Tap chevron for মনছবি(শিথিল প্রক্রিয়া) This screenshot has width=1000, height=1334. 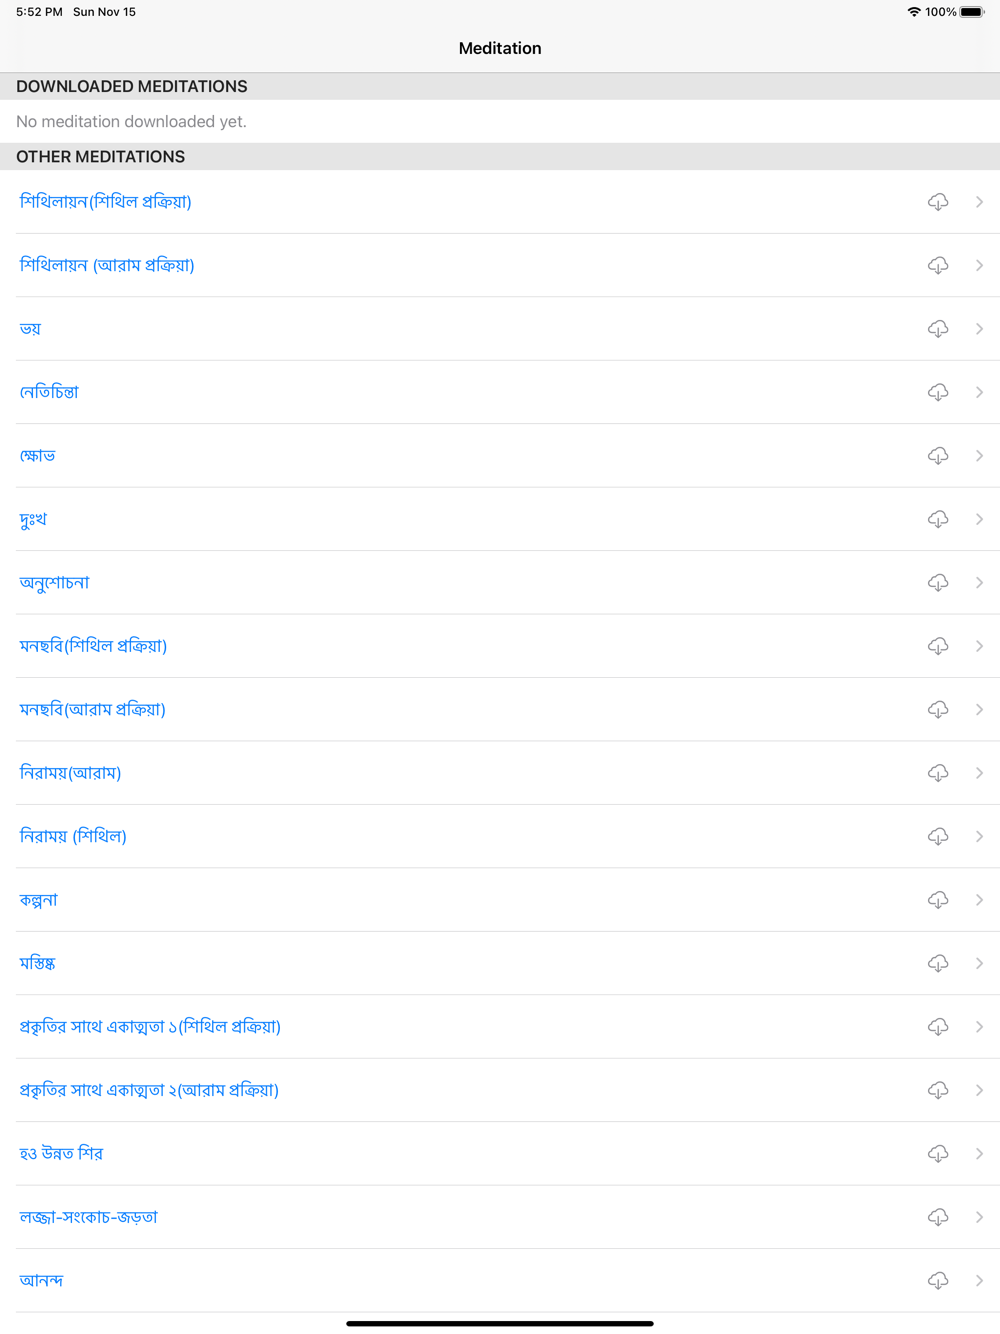coord(979,646)
